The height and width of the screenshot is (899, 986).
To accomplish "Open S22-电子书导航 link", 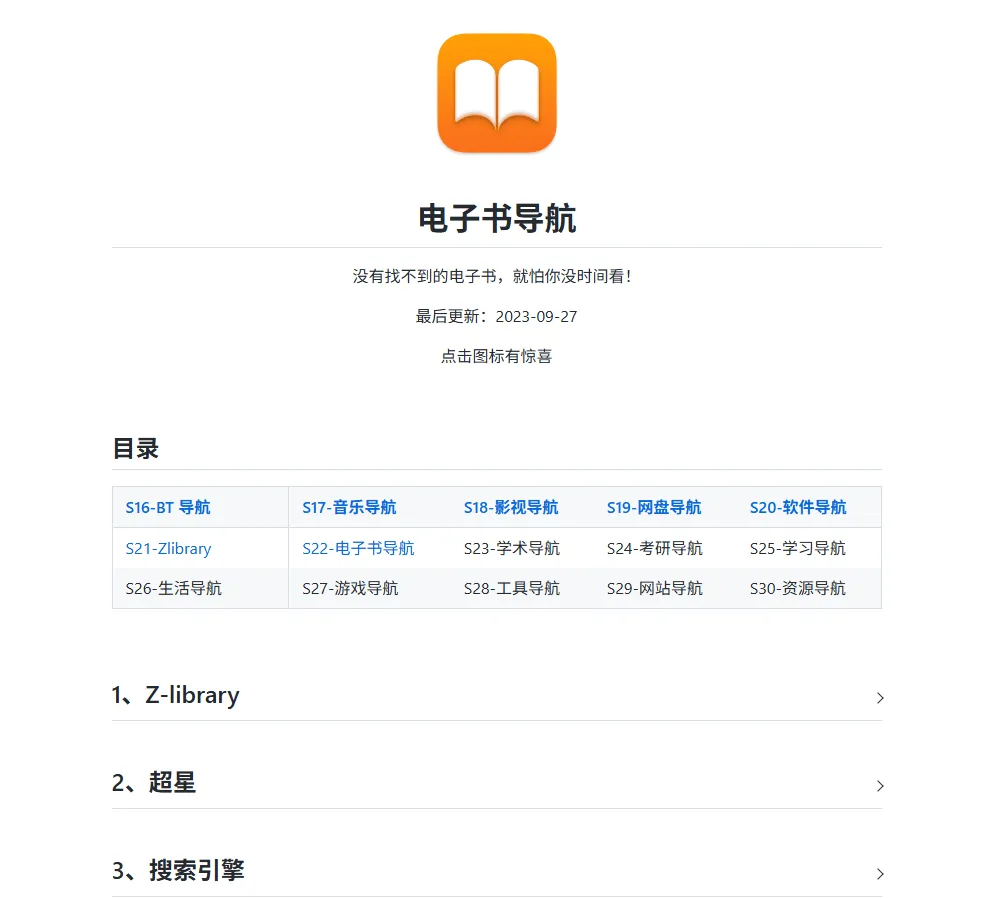I will coord(358,548).
